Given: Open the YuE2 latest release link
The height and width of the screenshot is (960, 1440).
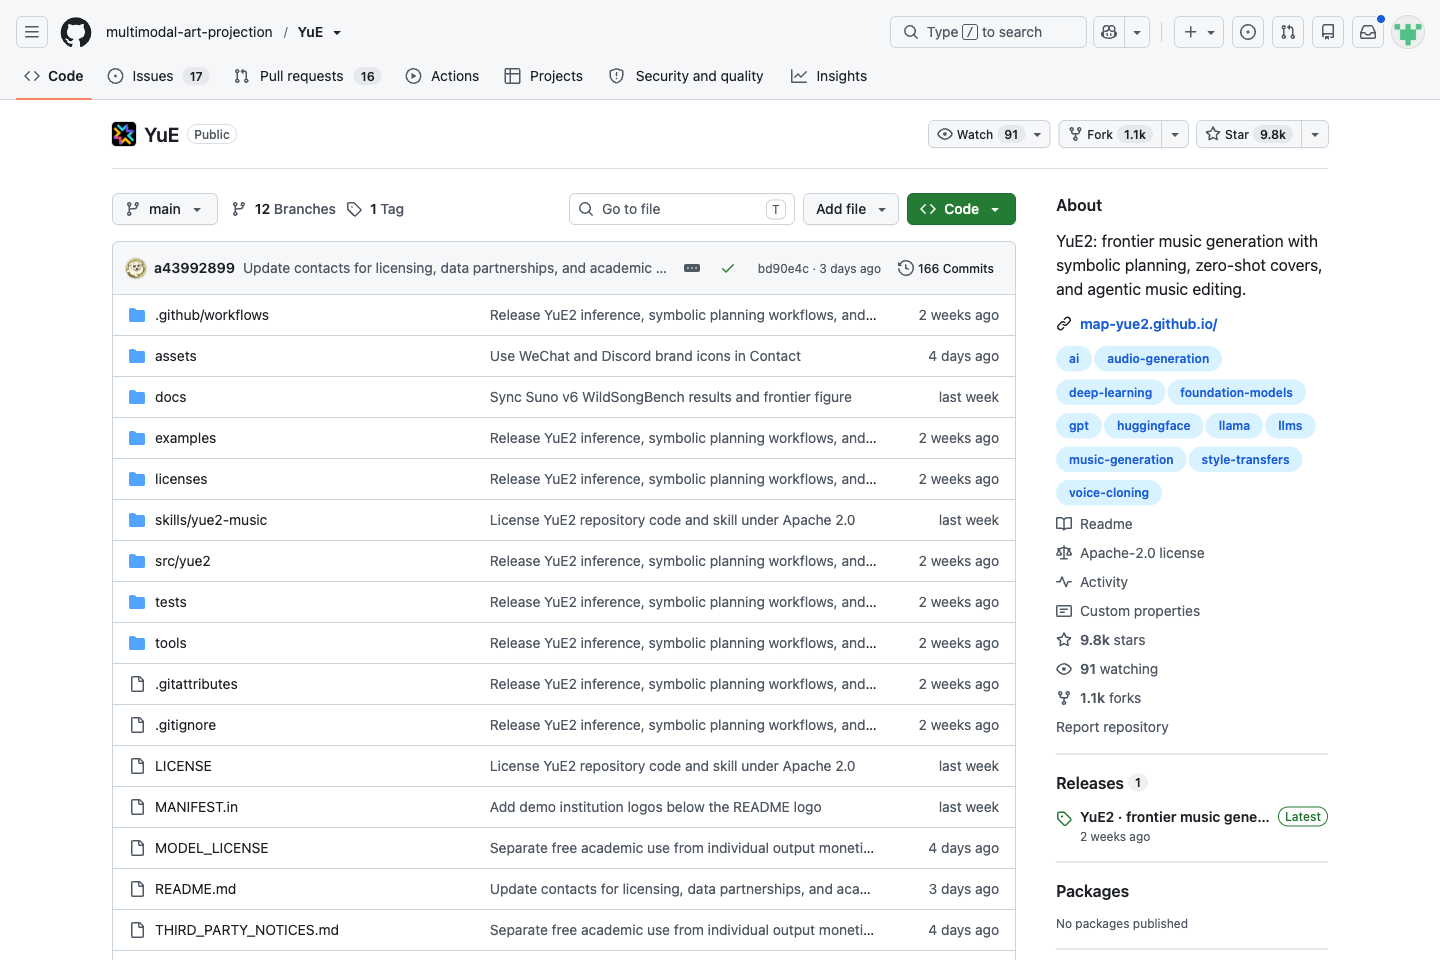Looking at the screenshot, I should (x=1174, y=817).
